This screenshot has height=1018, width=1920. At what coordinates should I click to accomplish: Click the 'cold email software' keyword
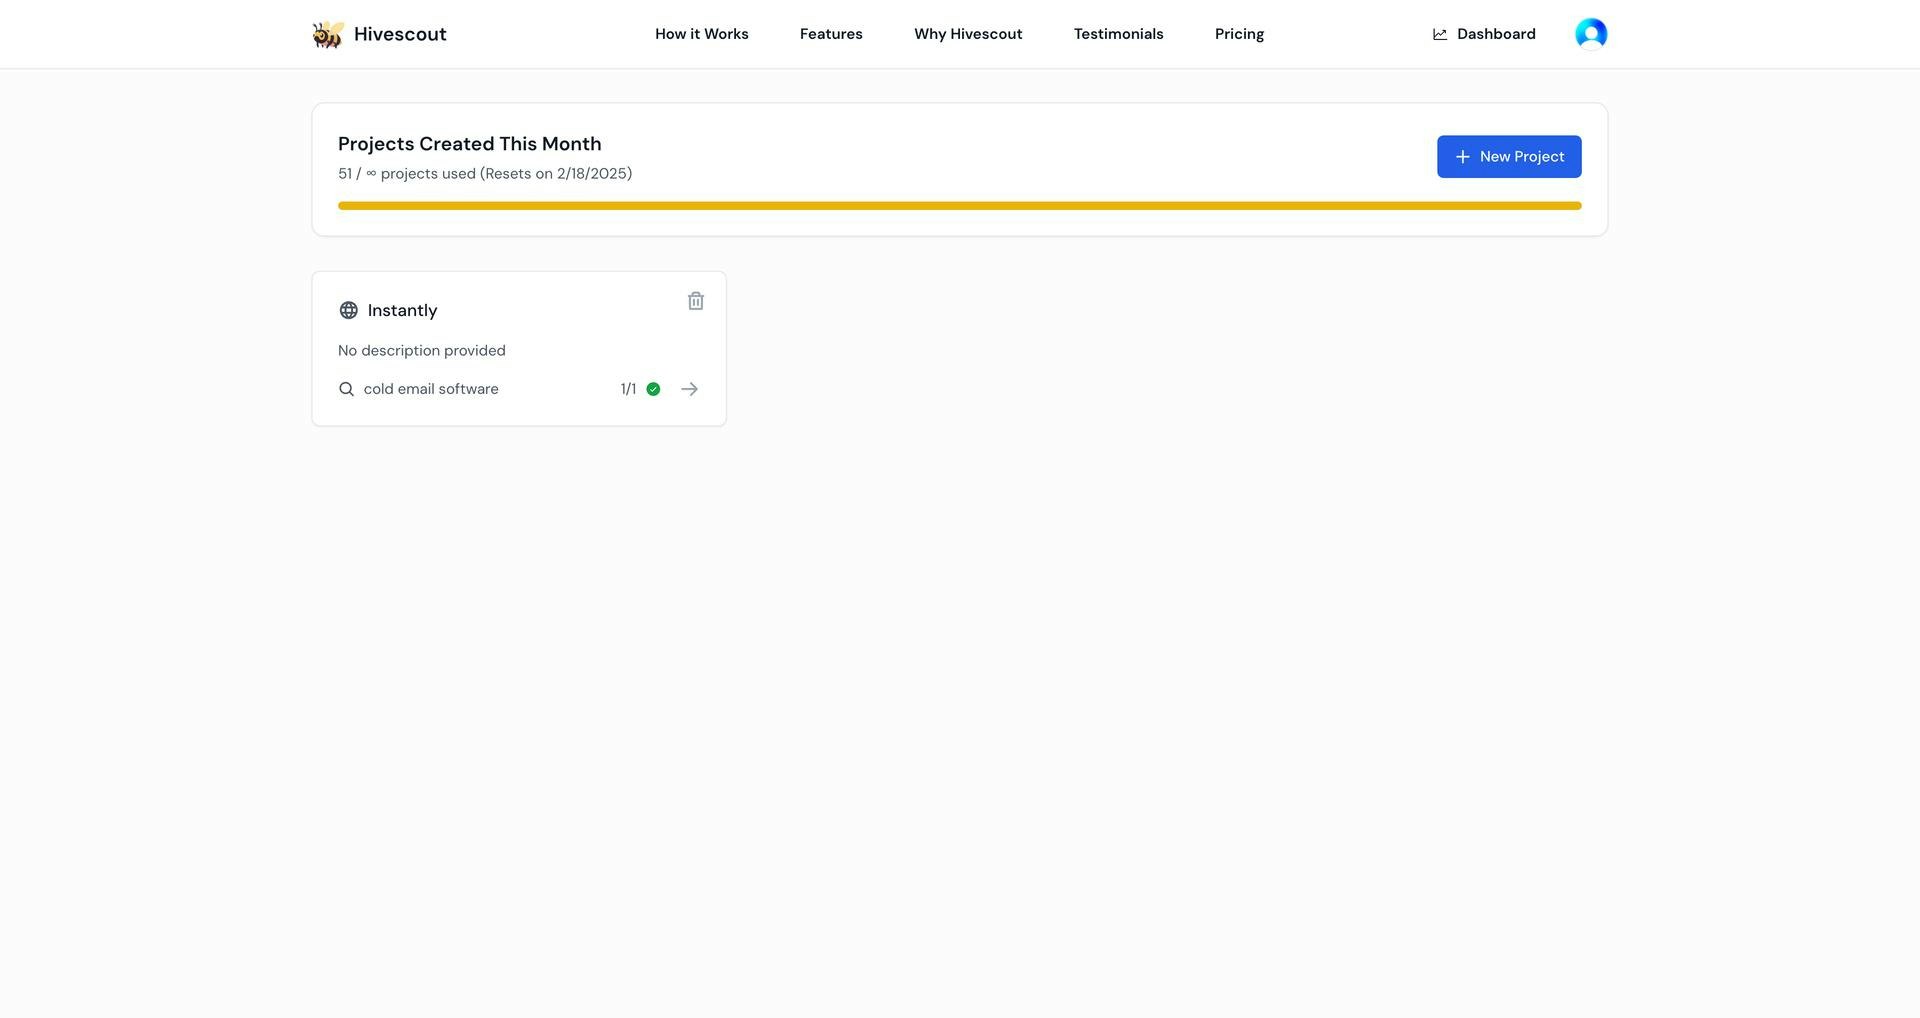click(431, 389)
